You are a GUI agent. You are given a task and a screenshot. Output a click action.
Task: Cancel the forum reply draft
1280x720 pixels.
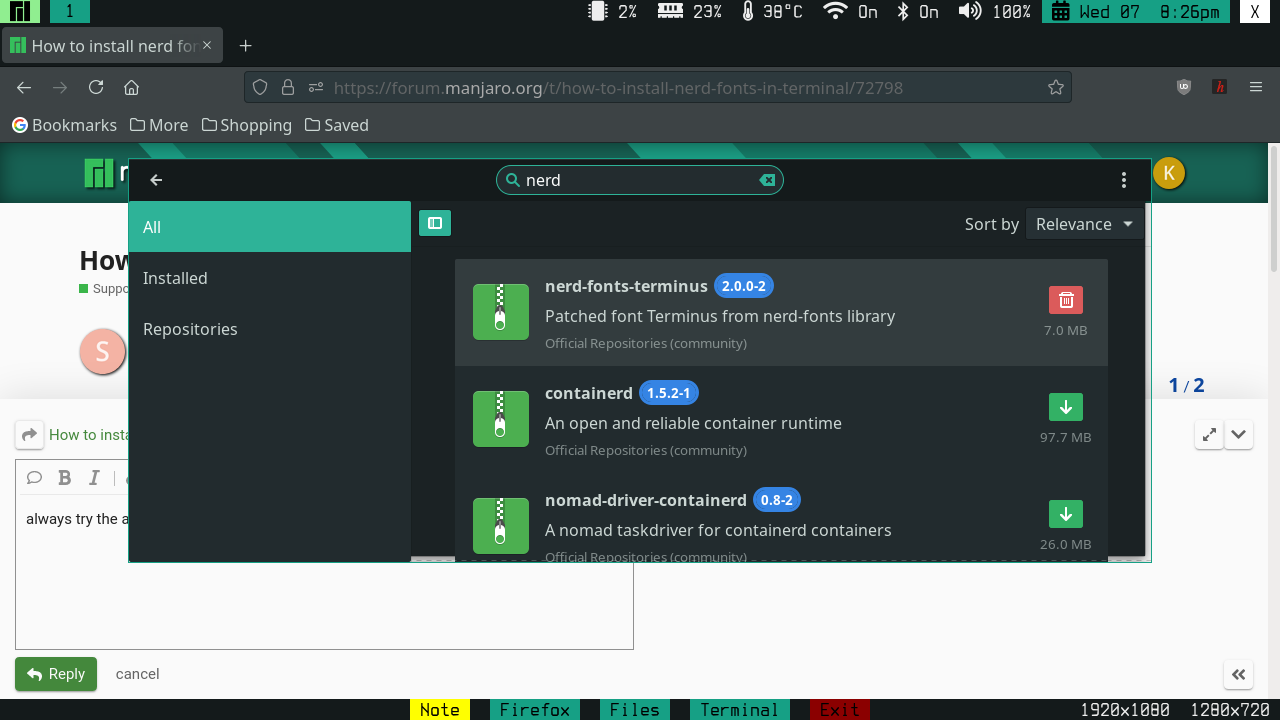click(137, 674)
